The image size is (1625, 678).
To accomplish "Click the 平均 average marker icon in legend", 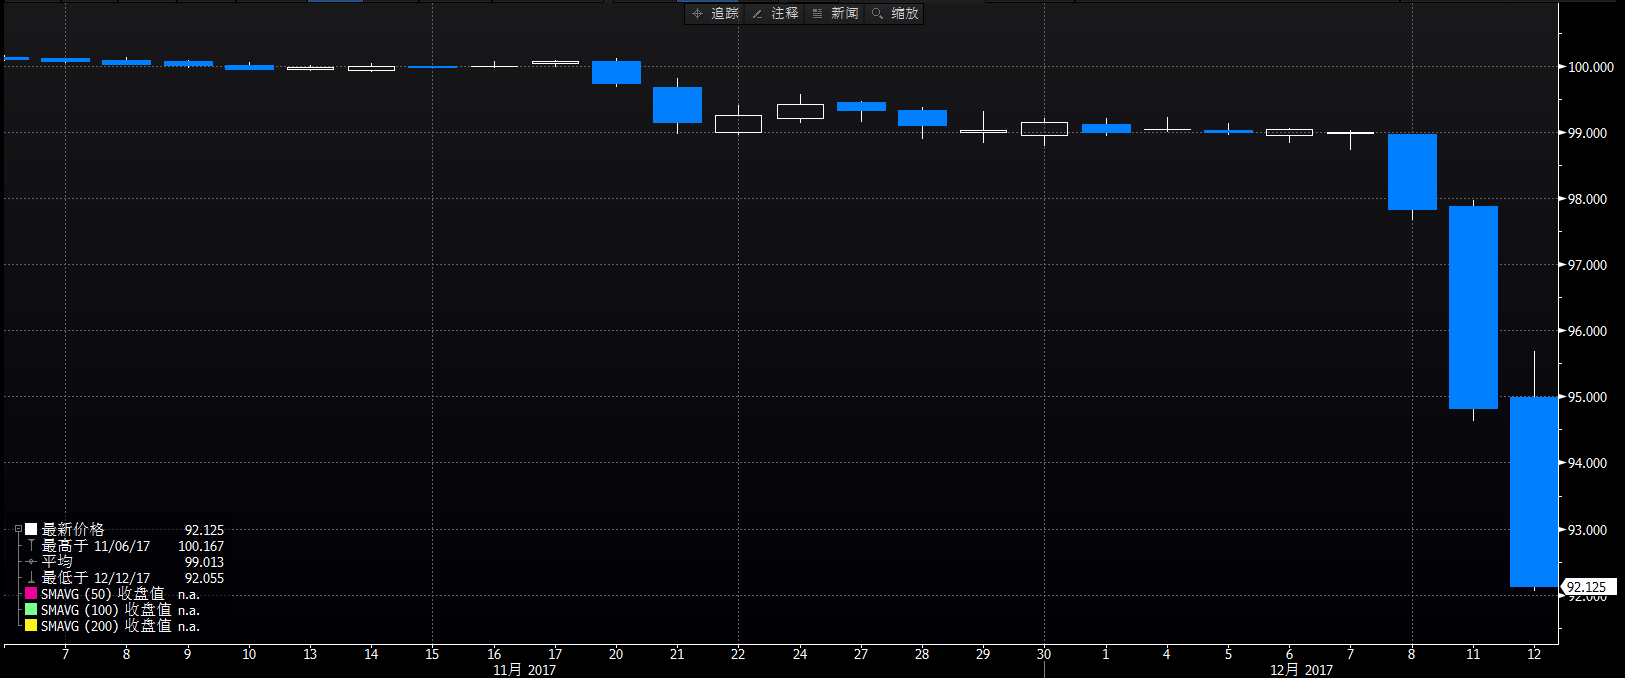I will pos(31,562).
